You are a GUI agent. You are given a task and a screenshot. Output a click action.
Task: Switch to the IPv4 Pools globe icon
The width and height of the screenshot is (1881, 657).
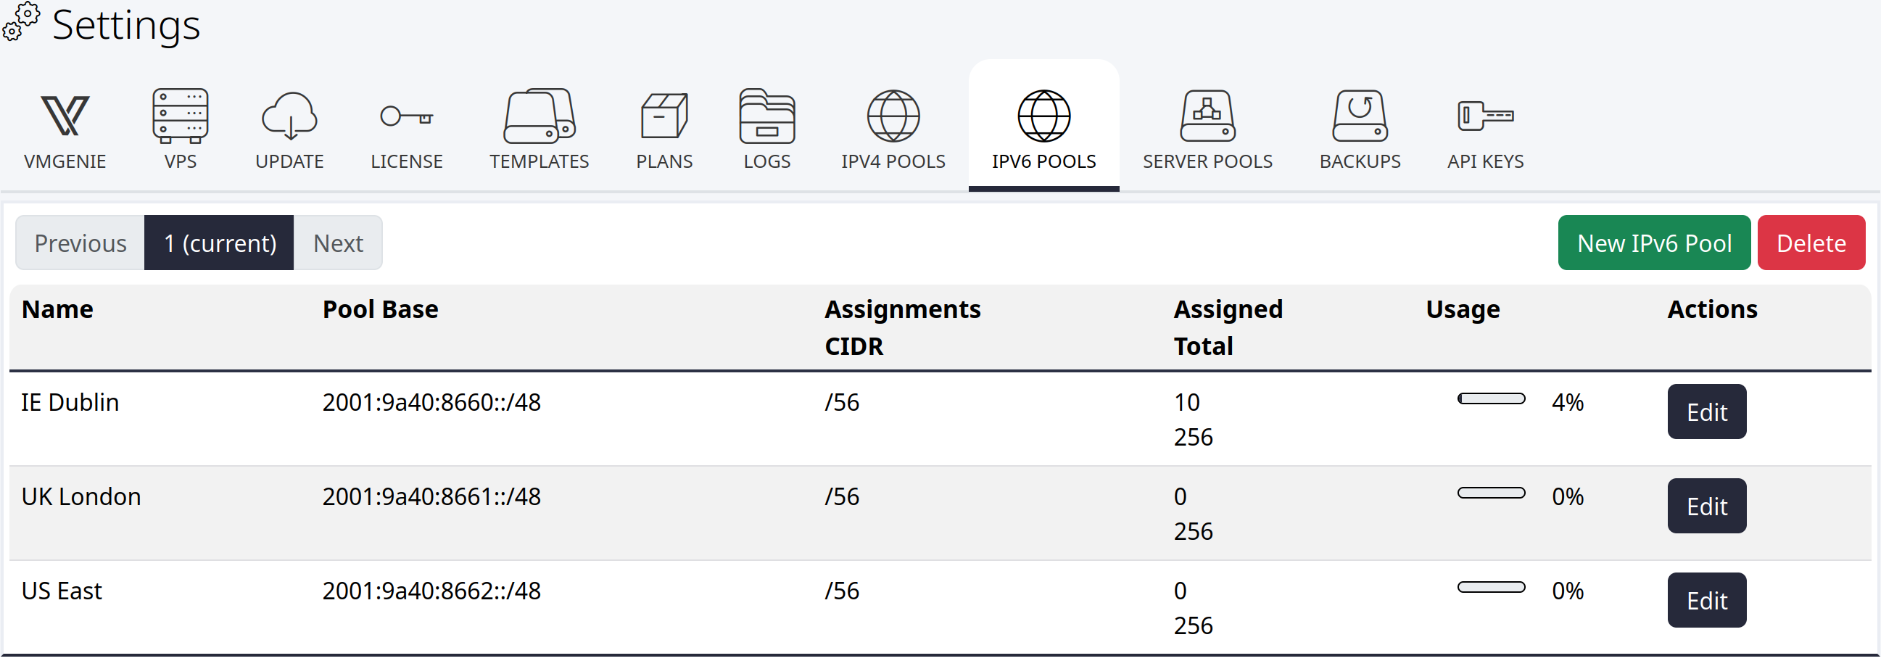coord(893,116)
